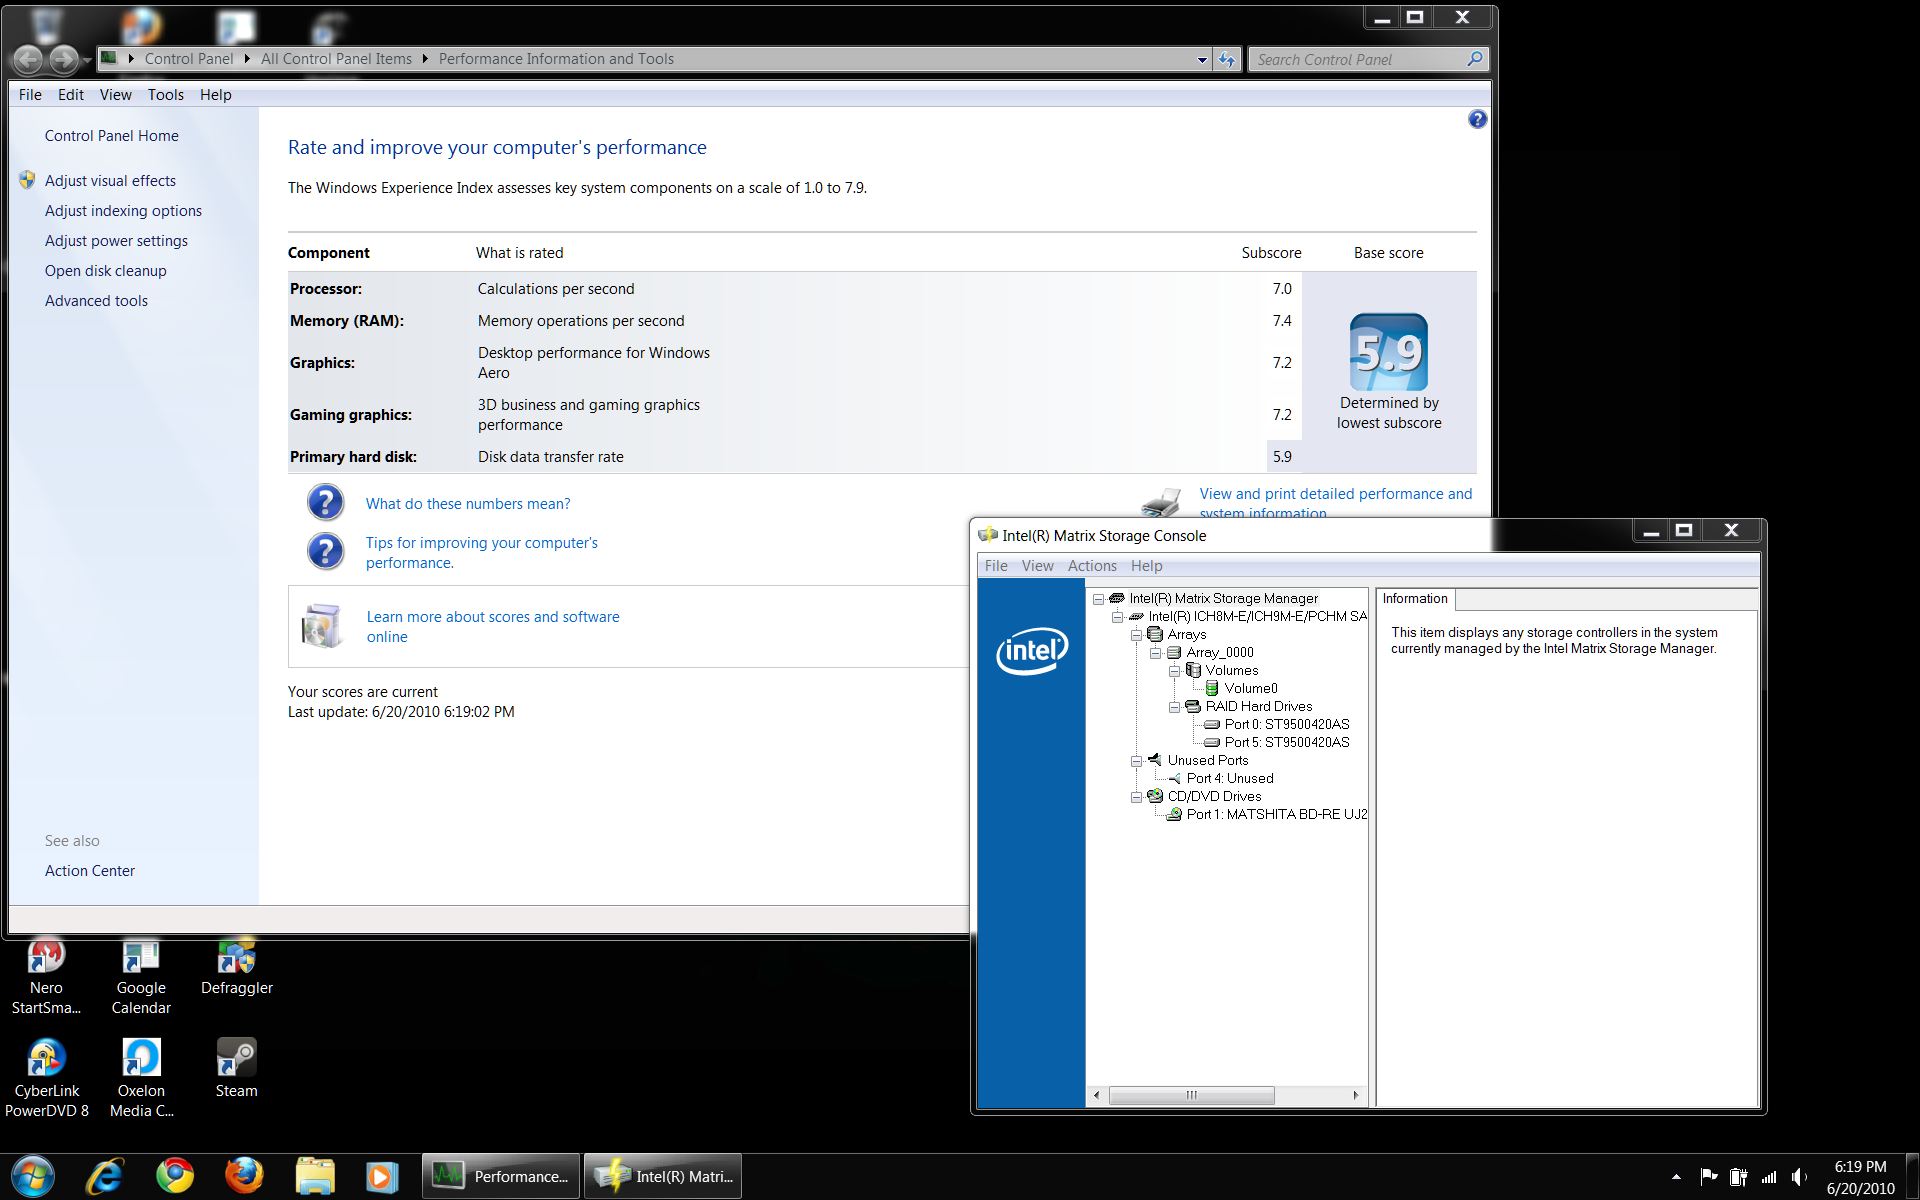Click the 'What do these numbers mean' question icon
Screen dimensions: 1920x1200
tap(325, 502)
